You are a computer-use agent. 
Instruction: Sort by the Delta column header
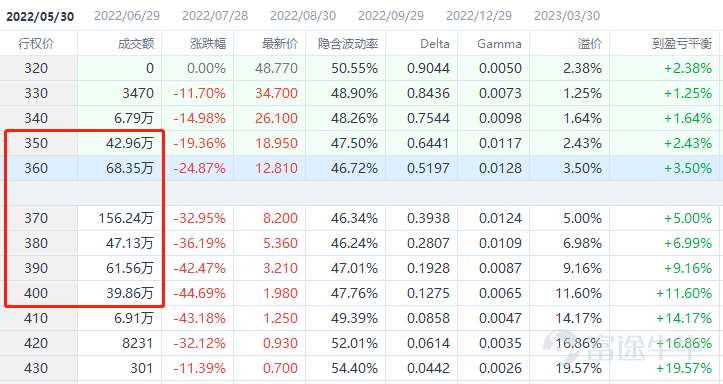(435, 44)
